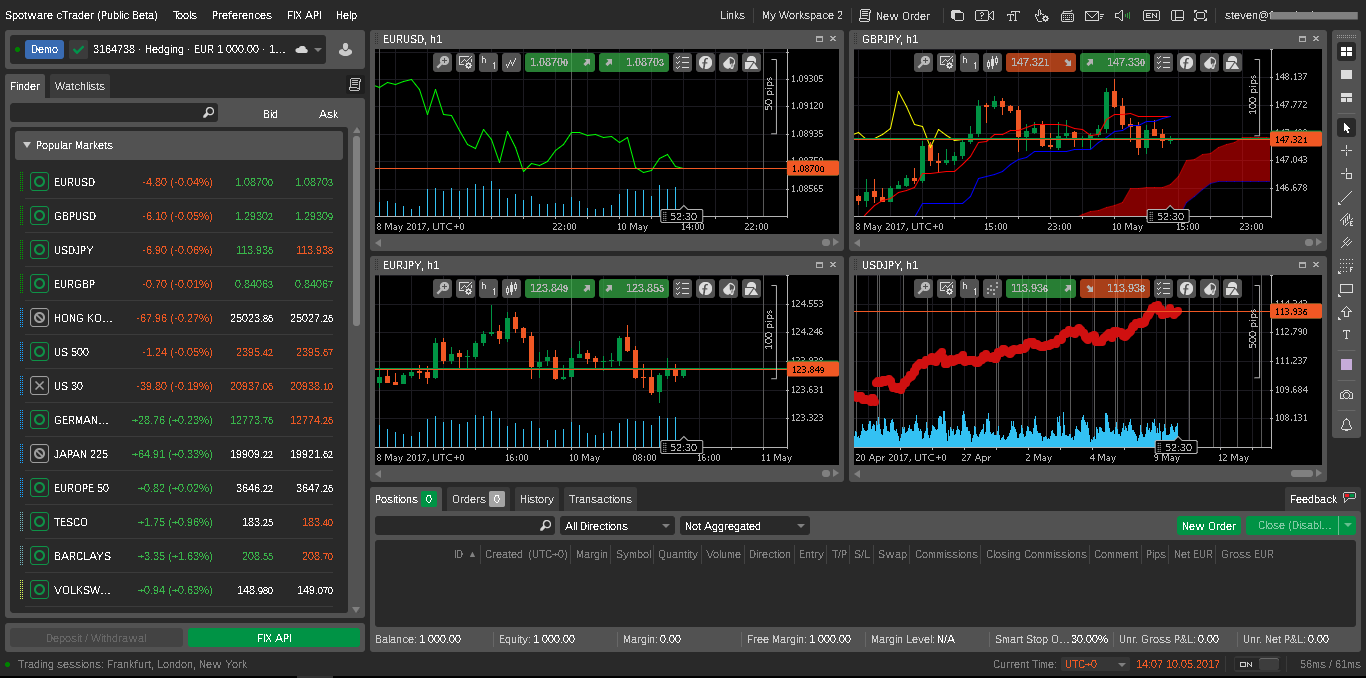Viewport: 1366px width, 678px height.
Task: Activate the zoom tool on the EURJPY chart
Action: pos(442,288)
